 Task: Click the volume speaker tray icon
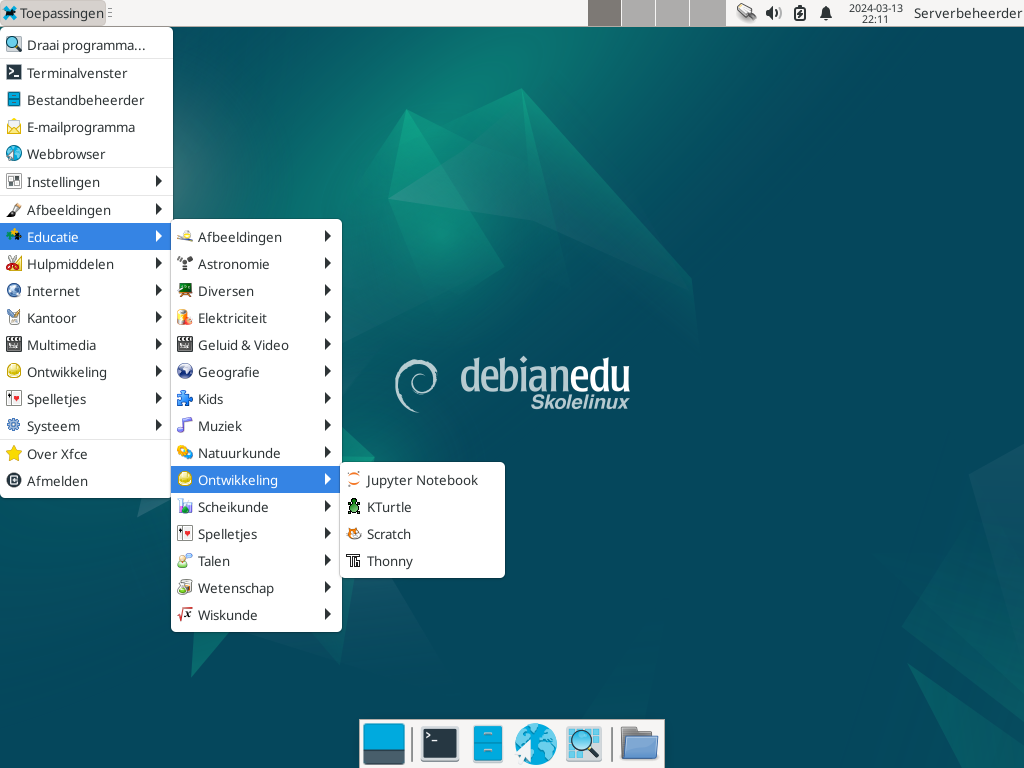coord(773,13)
